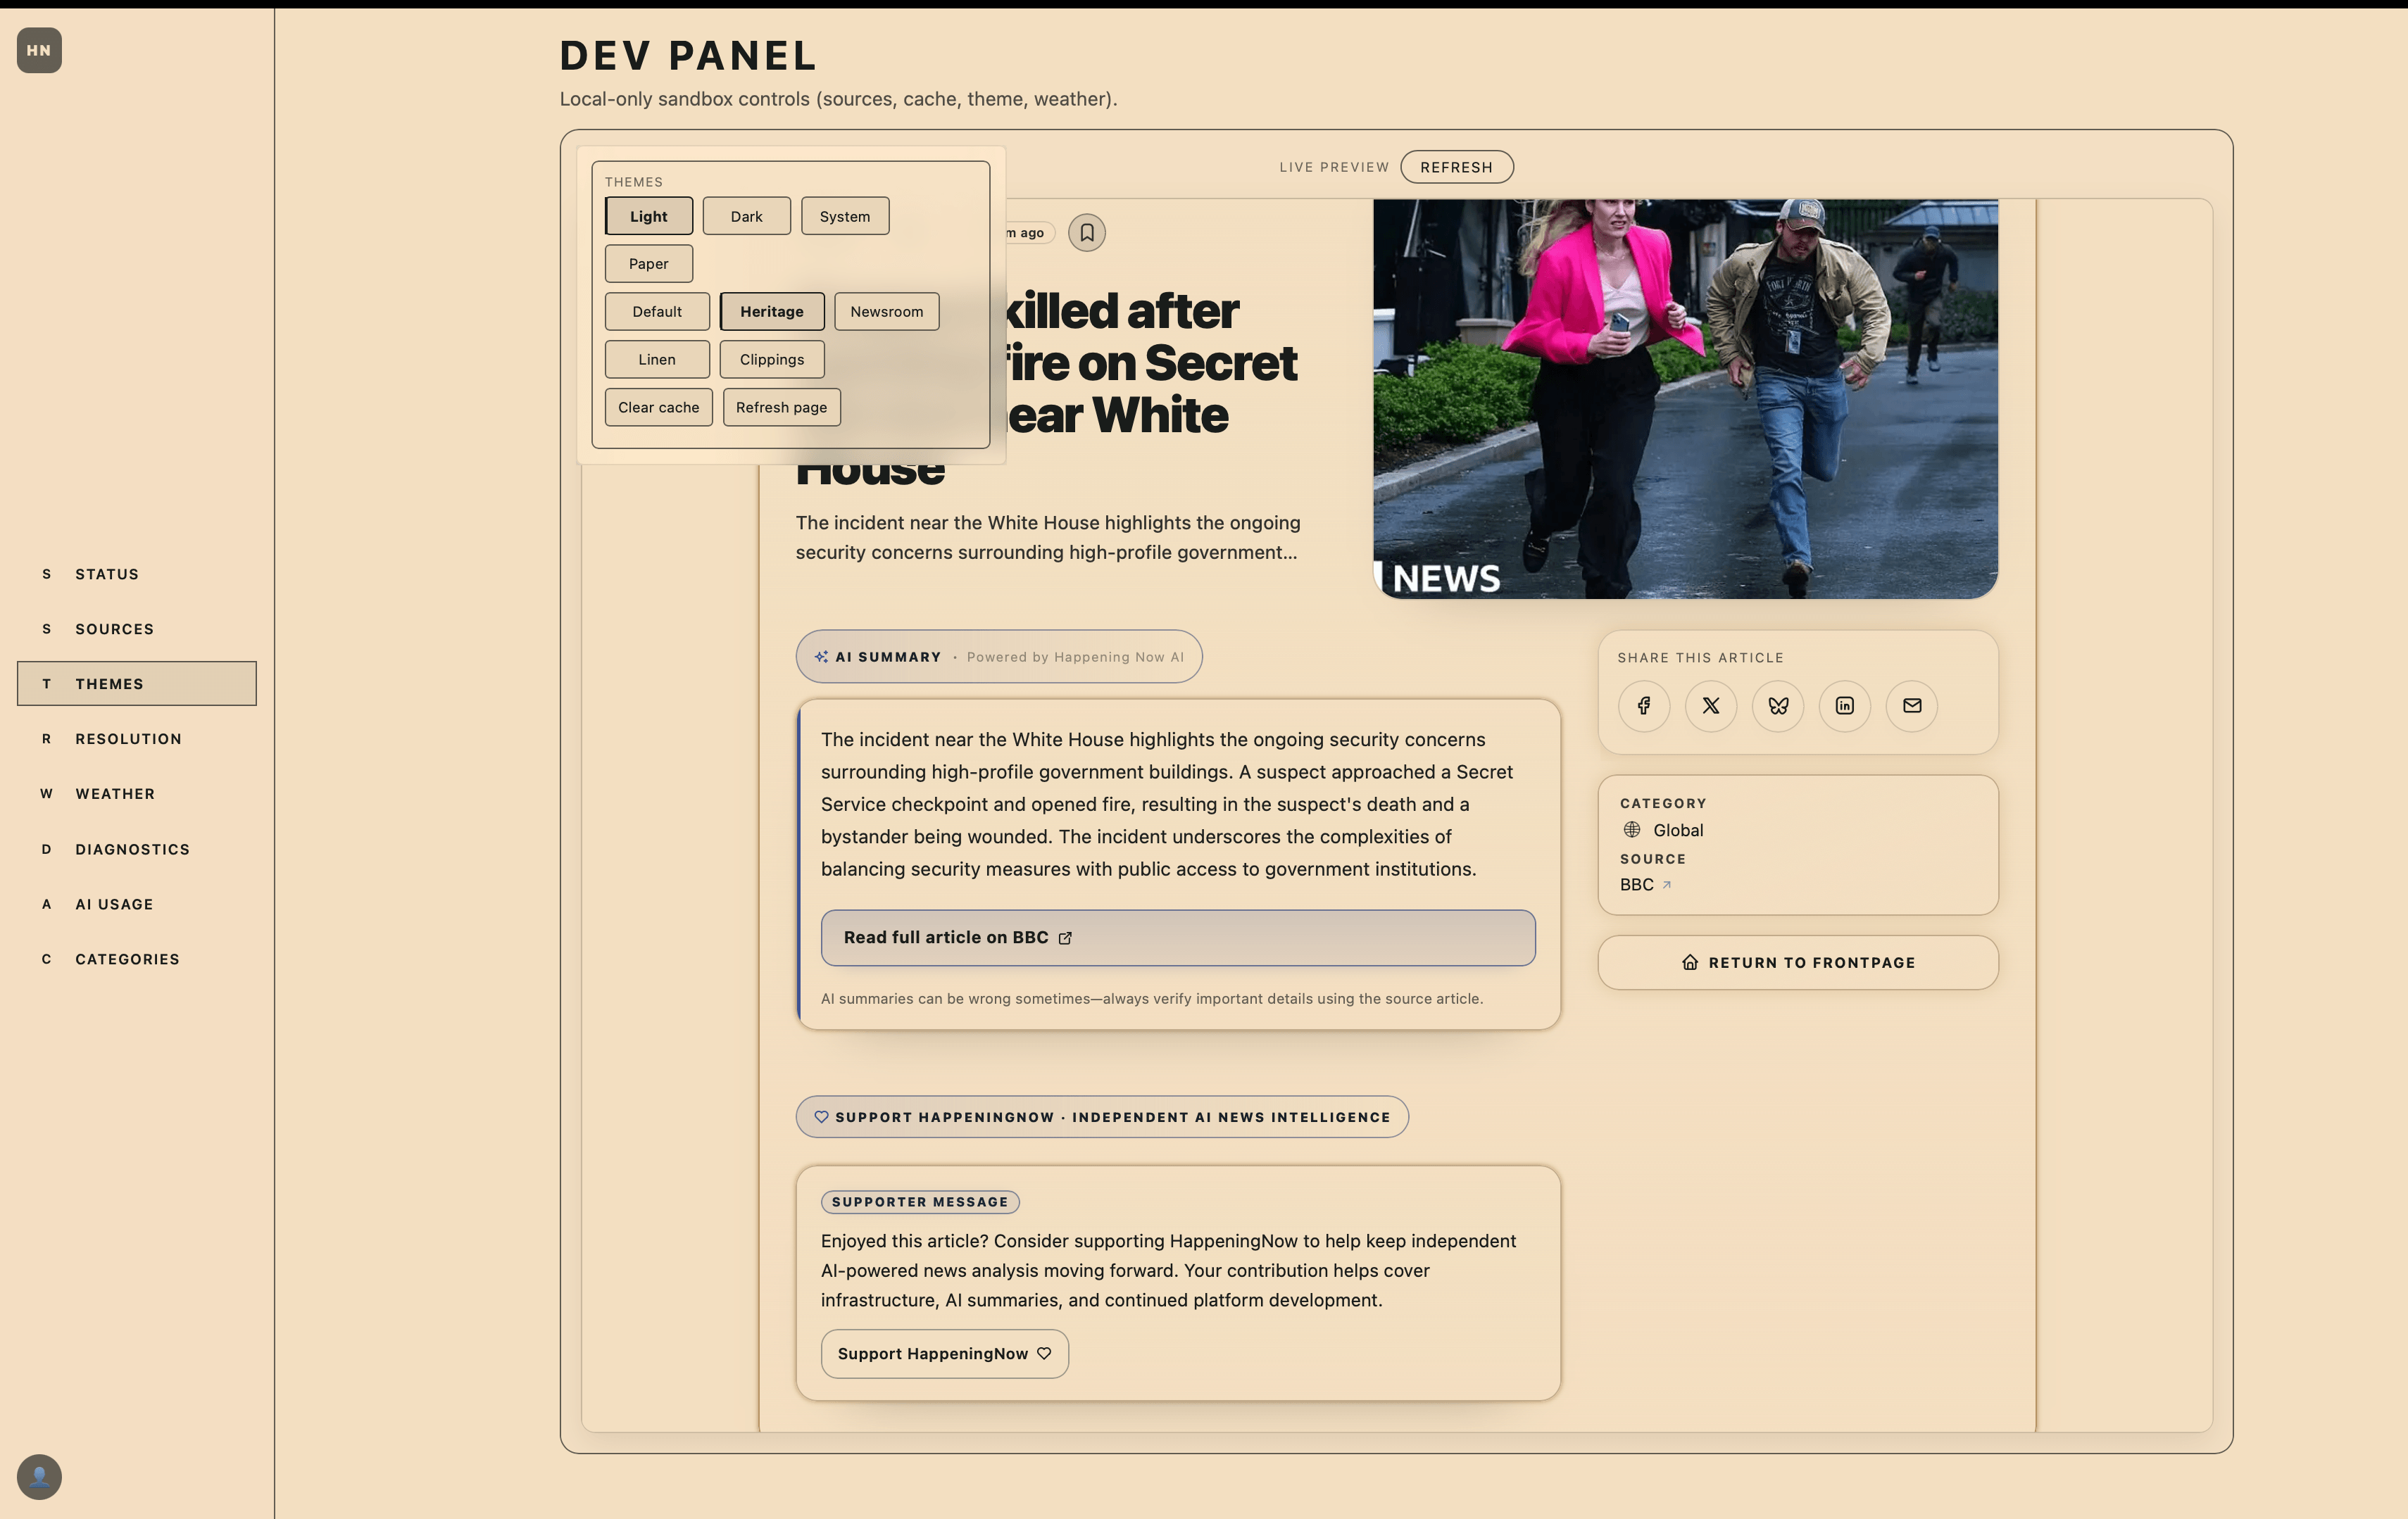This screenshot has width=2408, height=1519.
Task: Choose the Clippings style theme
Action: click(772, 360)
